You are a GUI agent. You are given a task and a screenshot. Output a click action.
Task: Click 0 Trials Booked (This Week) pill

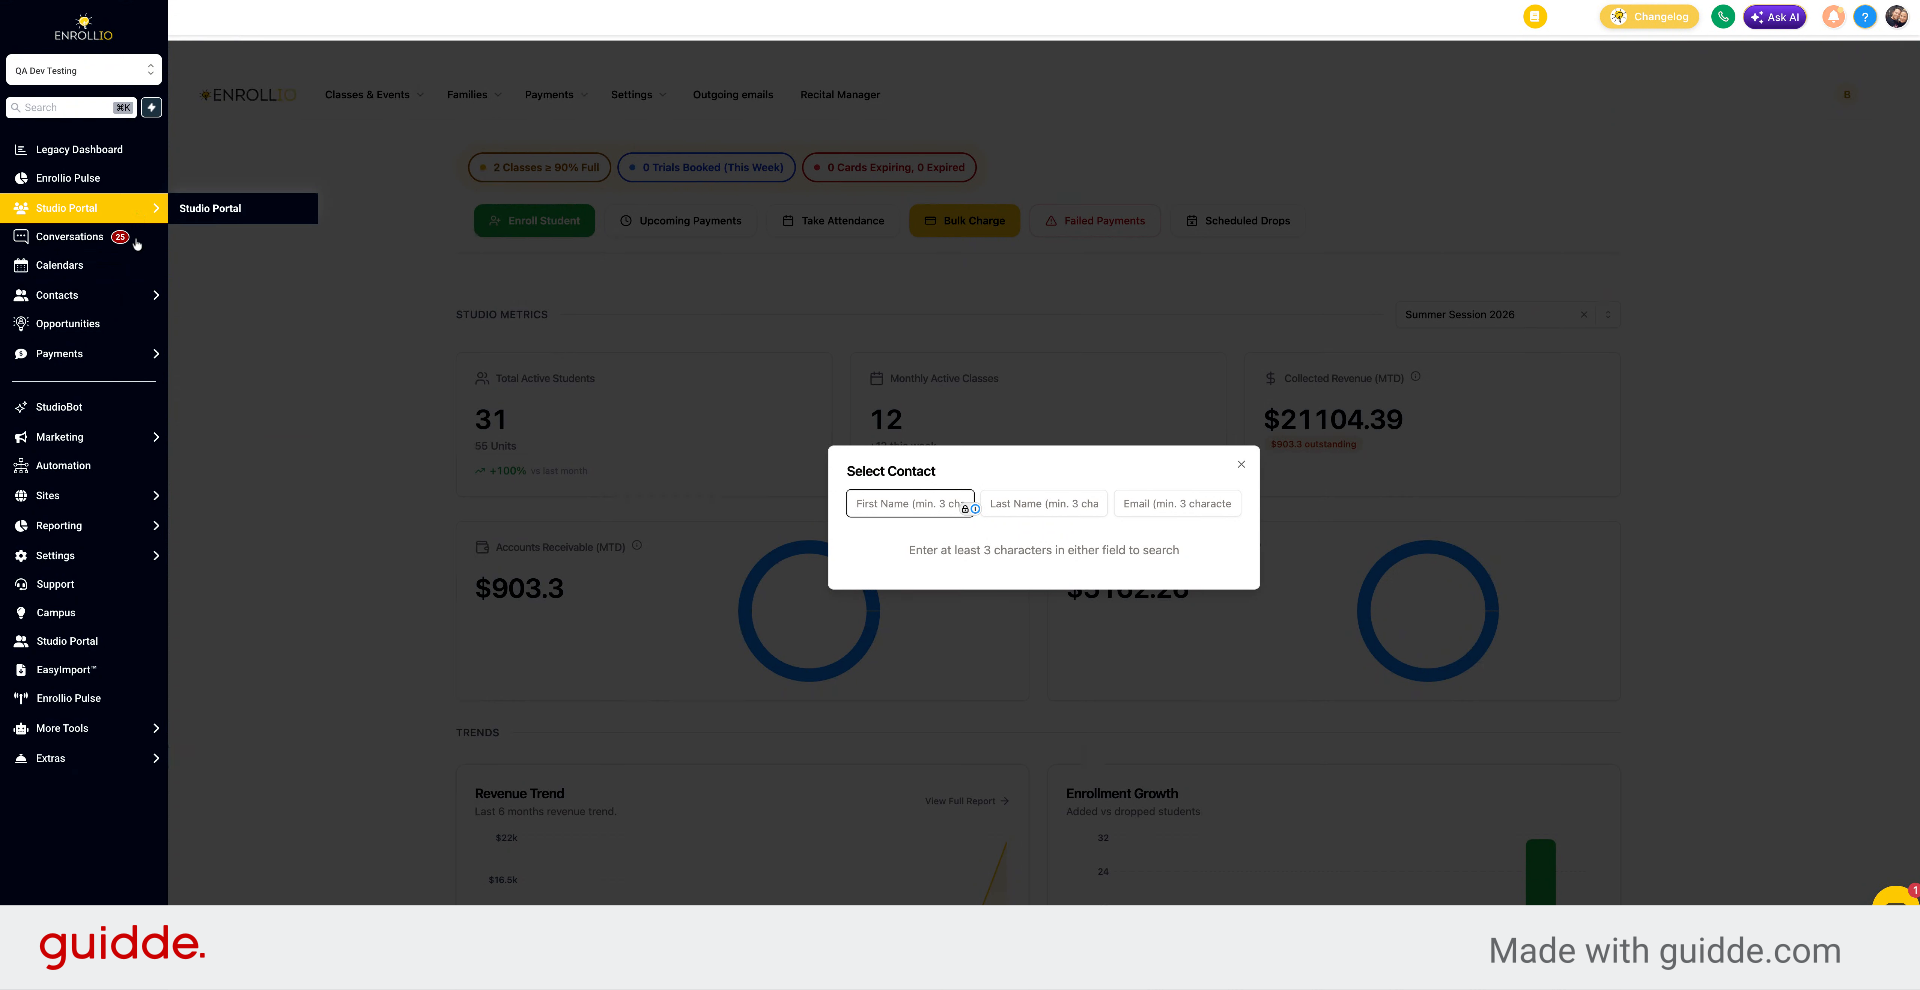706,168
